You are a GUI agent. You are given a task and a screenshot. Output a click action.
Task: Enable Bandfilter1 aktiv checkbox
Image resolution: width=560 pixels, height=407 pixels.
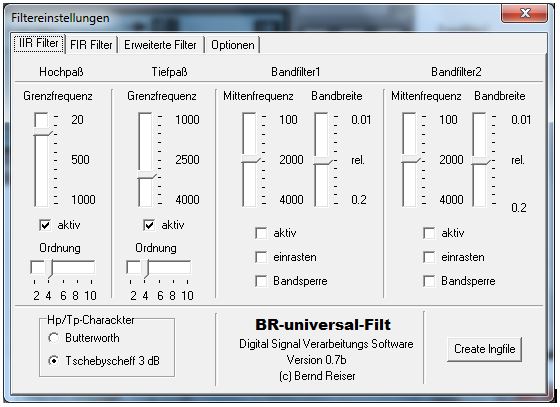pos(261,233)
